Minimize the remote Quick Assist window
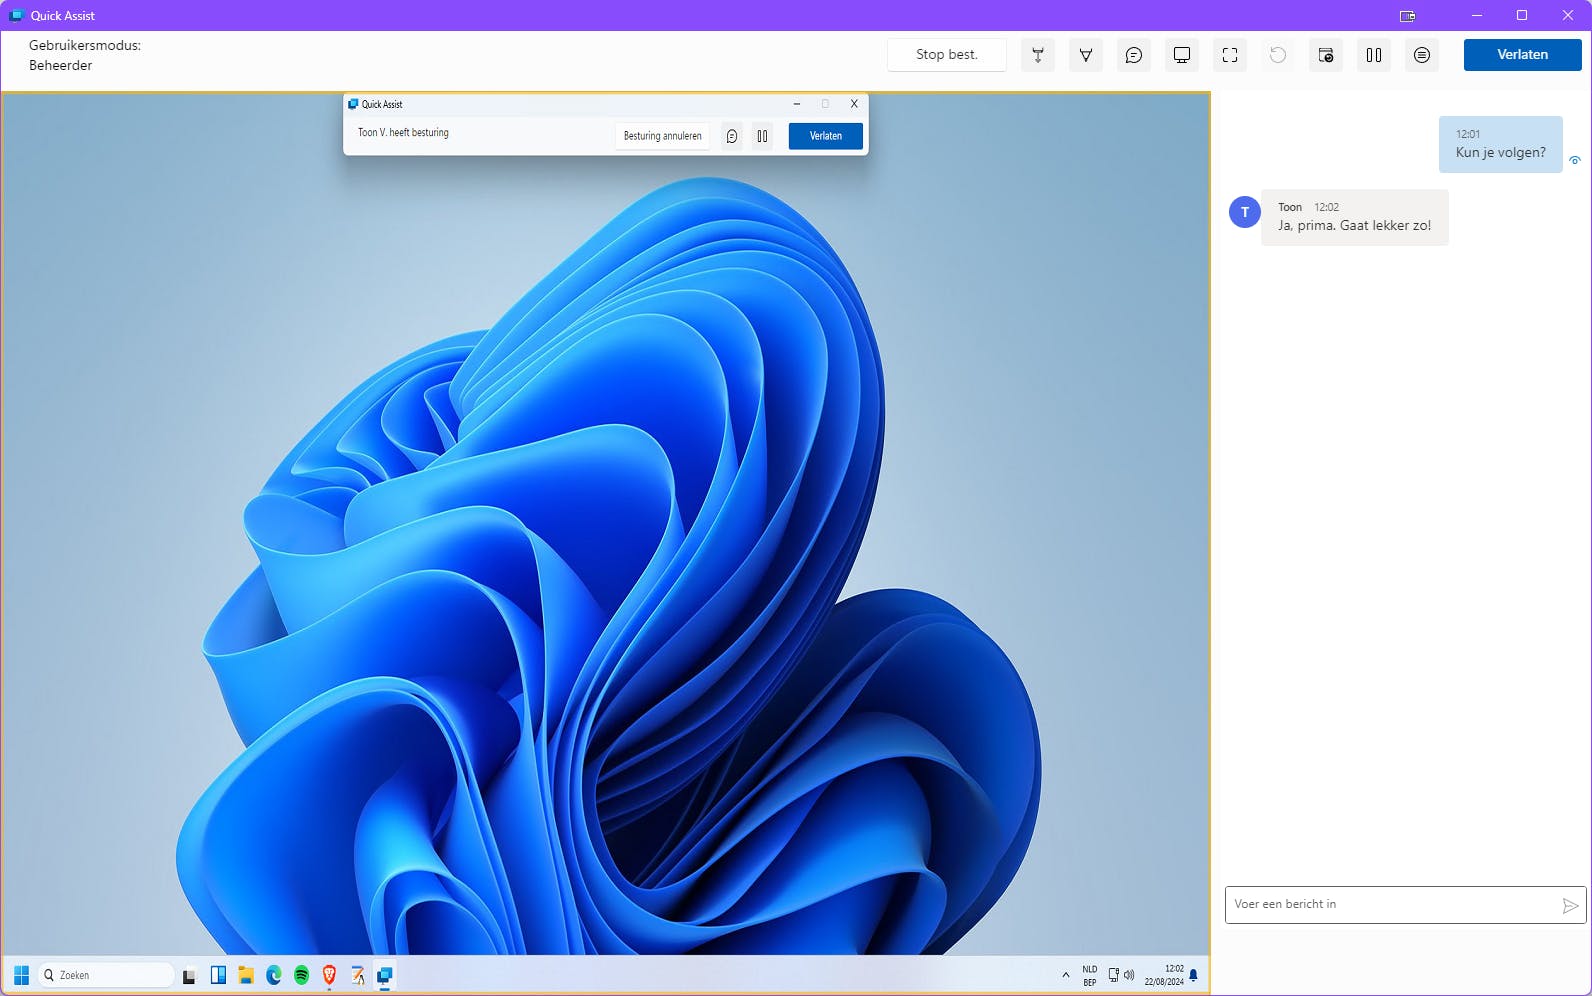Viewport: 1592px width, 996px height. tap(796, 104)
